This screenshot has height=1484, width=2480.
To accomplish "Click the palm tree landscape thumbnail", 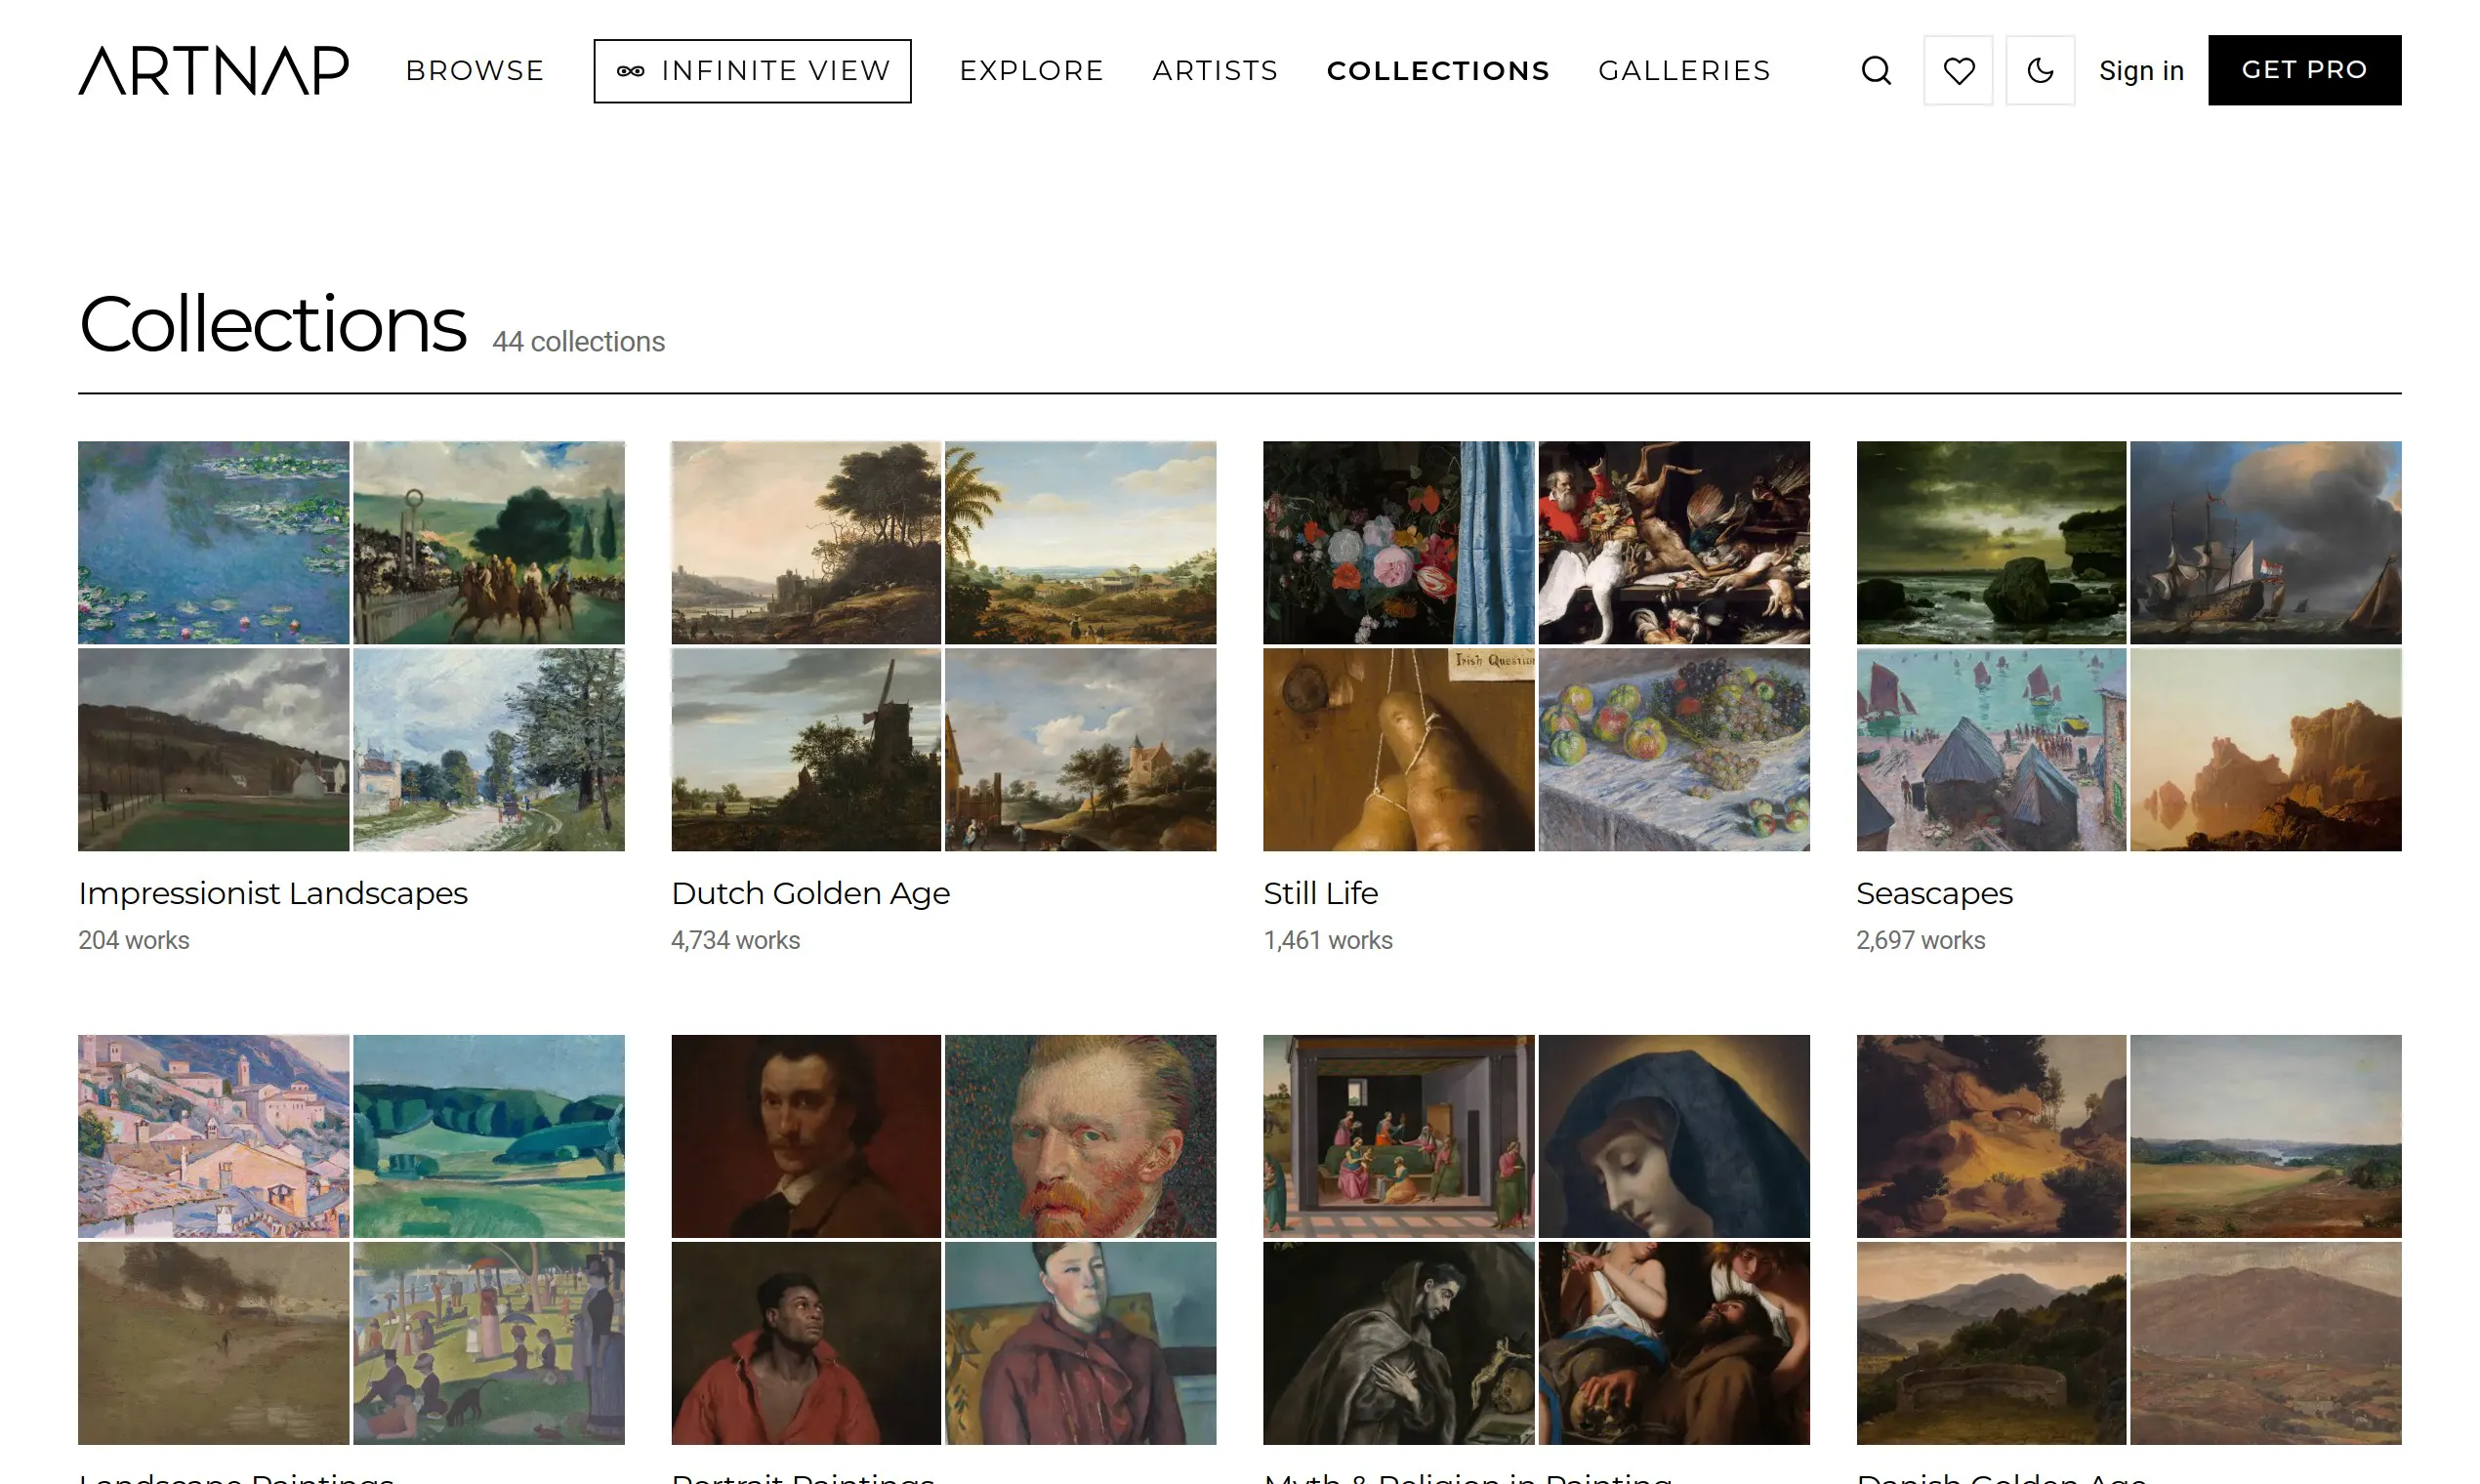I will [1080, 542].
